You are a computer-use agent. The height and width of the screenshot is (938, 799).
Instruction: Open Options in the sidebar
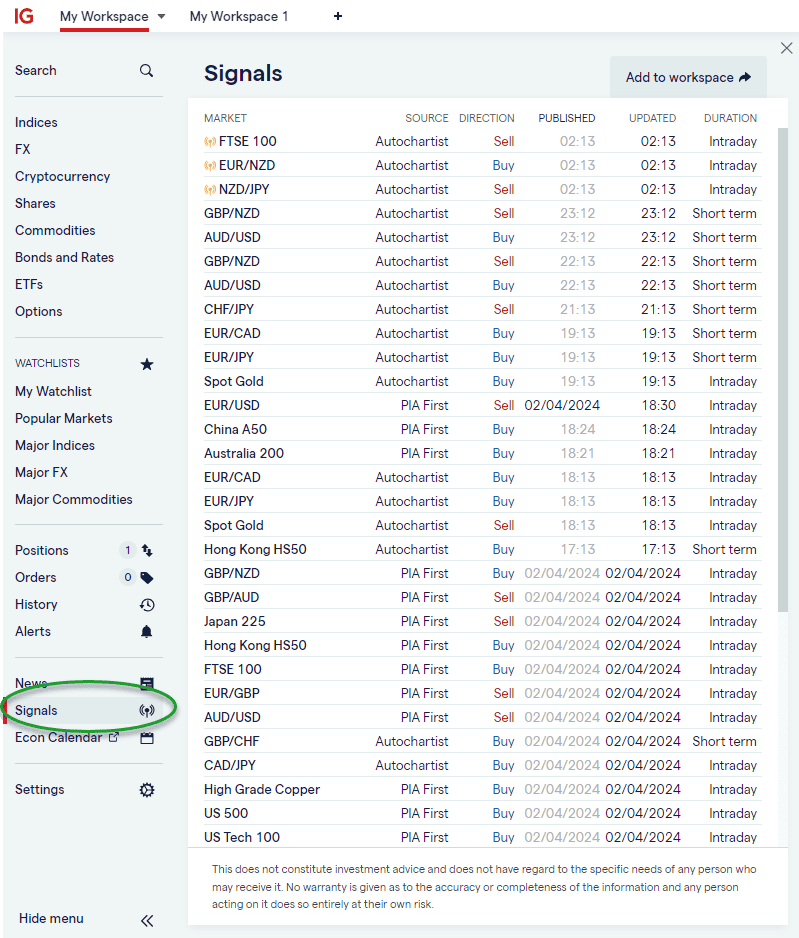[39, 312]
